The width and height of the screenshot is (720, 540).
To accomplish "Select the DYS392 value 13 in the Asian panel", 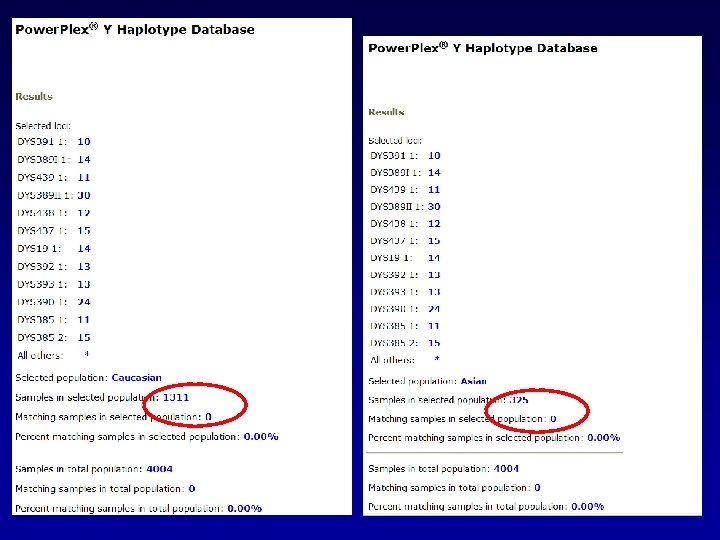I will (434, 275).
